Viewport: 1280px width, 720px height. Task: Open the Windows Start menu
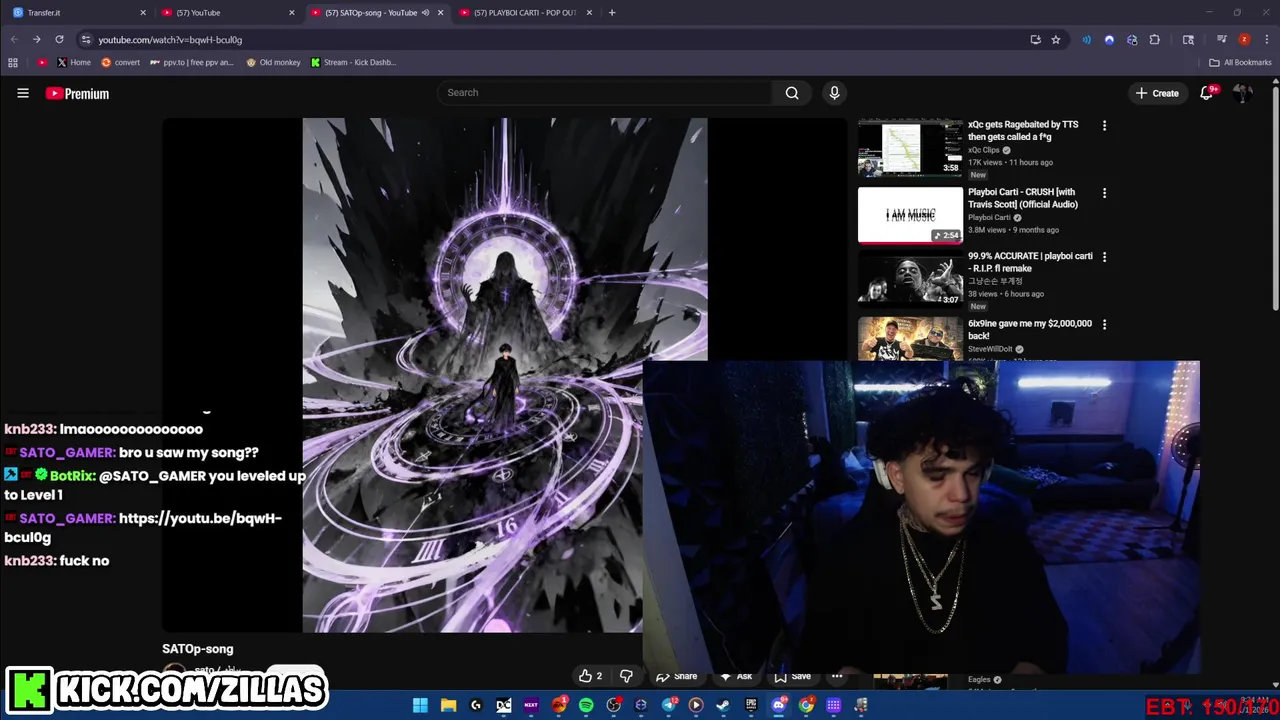tap(420, 705)
